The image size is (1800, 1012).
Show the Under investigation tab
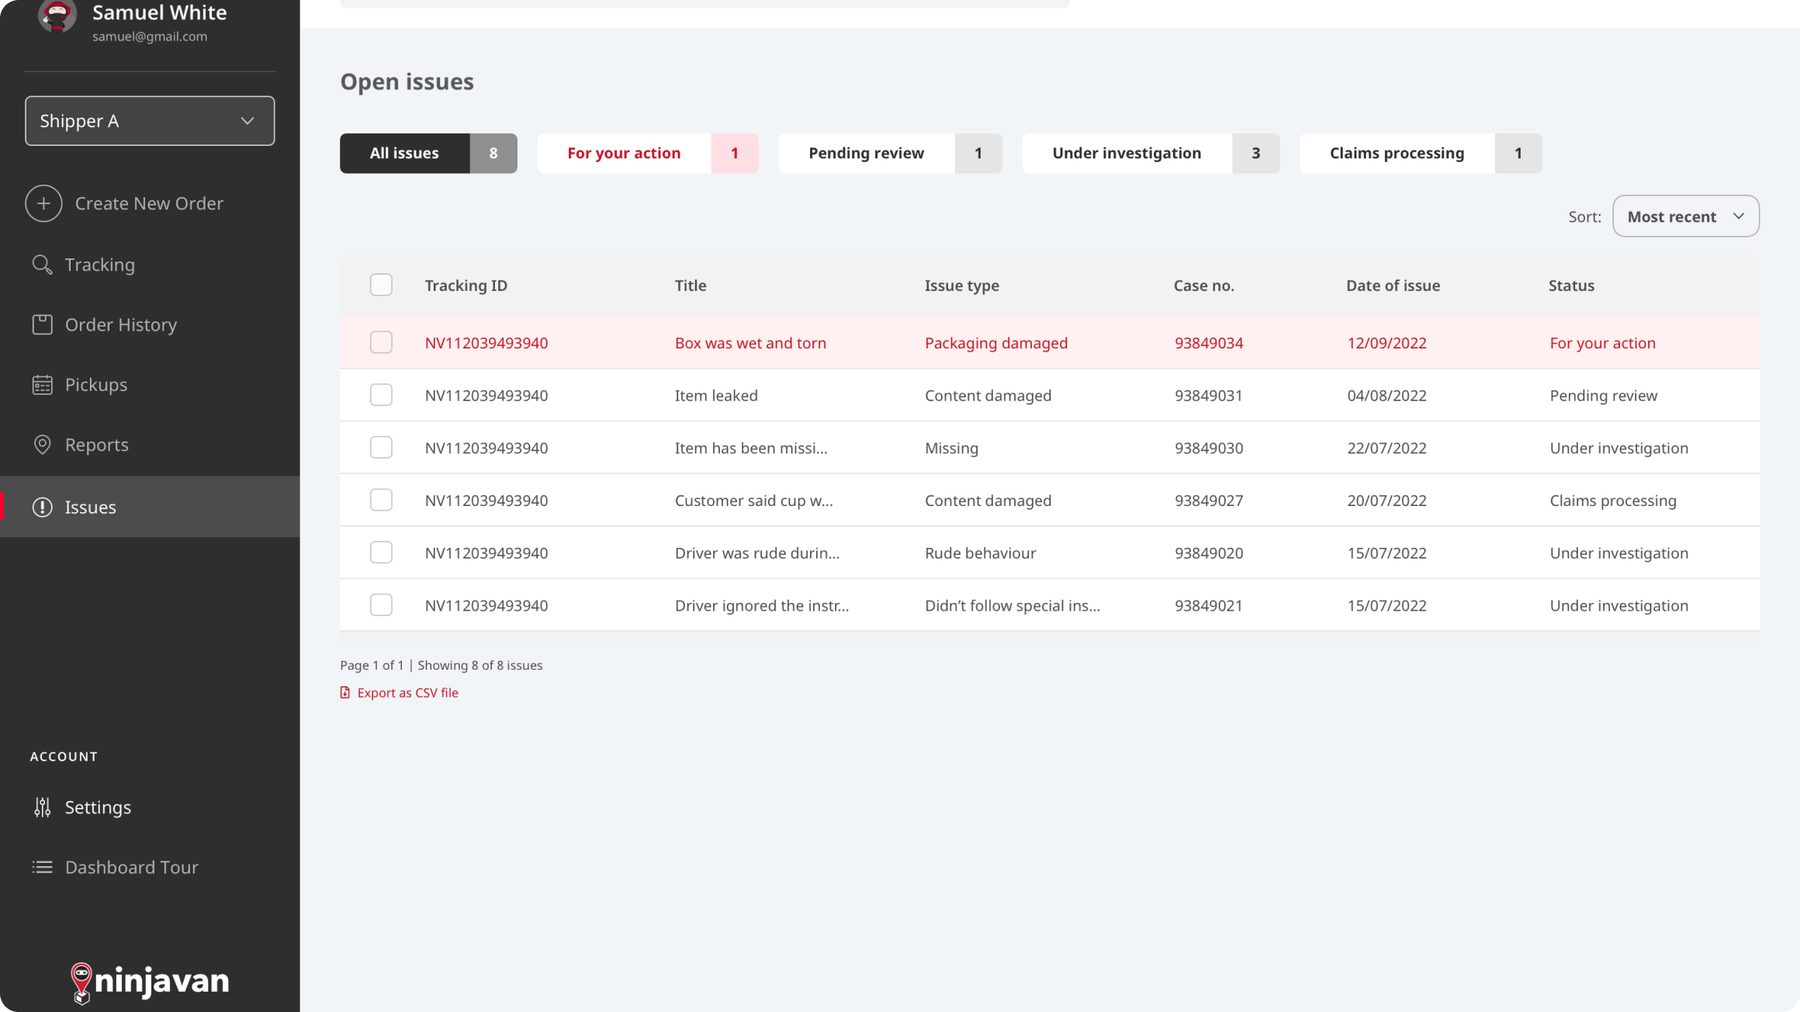(1150, 153)
